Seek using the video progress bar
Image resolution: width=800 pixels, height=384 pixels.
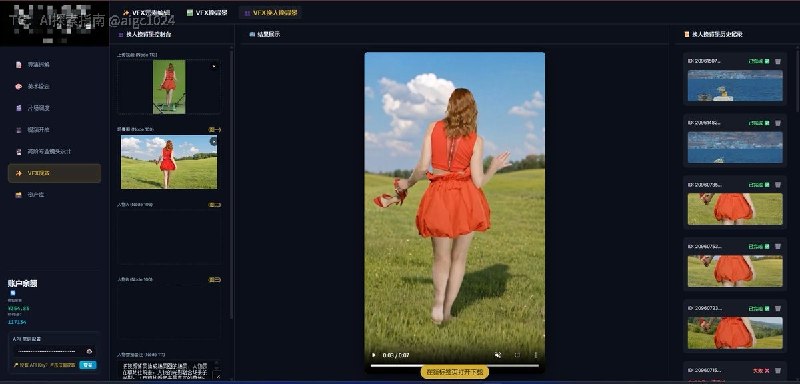click(455, 365)
